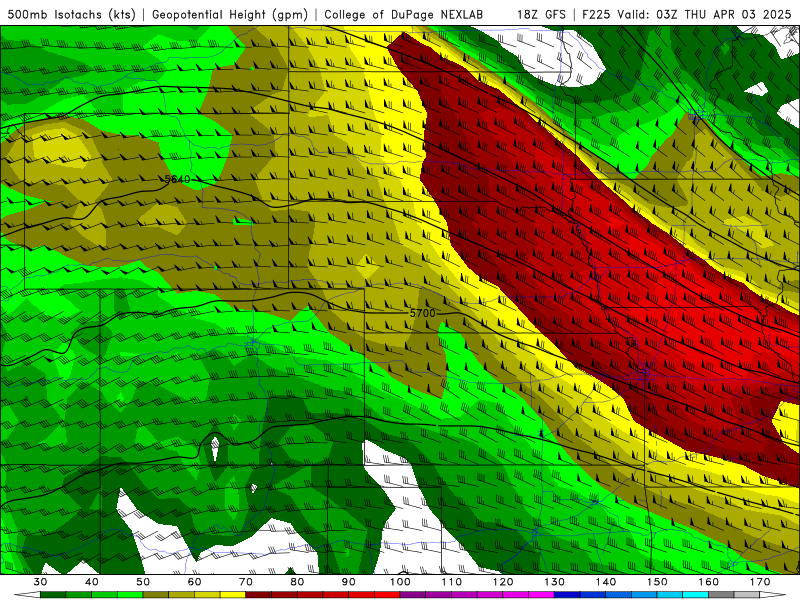Click the 5640 height contour label
800x600 pixels.
point(178,179)
